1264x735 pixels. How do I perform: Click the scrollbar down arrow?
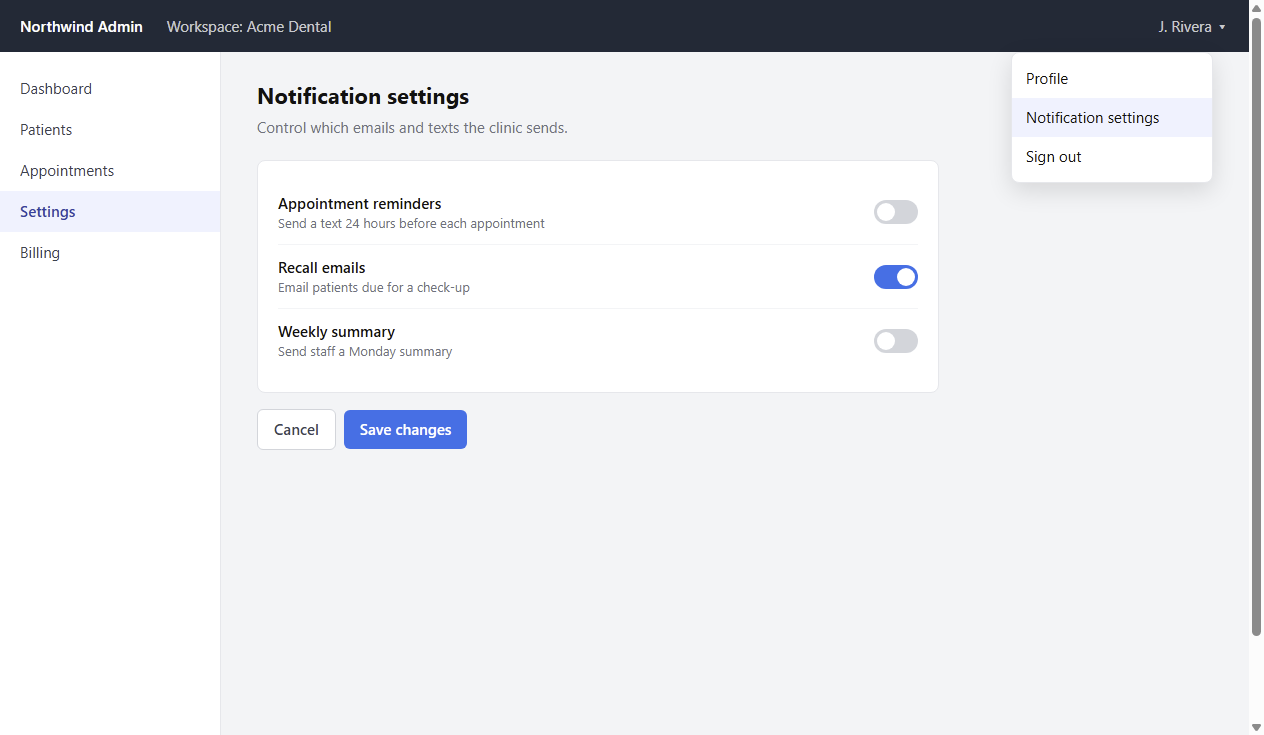pos(1256,727)
